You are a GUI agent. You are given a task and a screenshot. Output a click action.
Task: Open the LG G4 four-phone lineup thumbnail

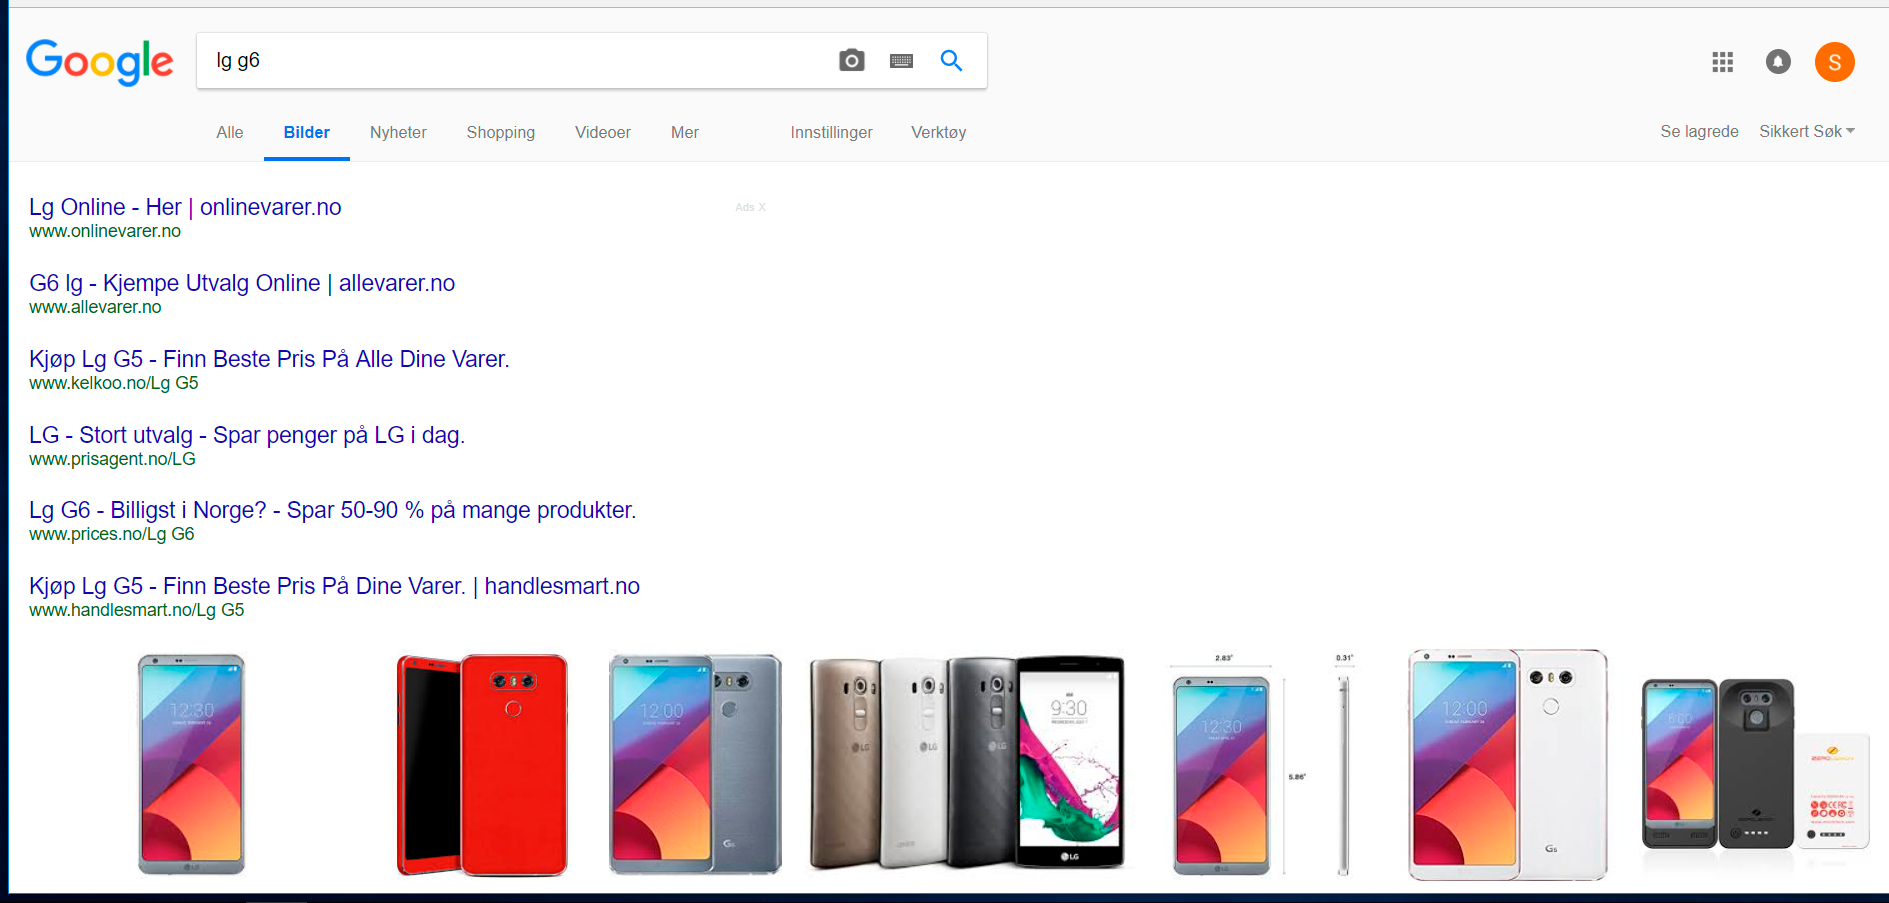click(x=967, y=762)
